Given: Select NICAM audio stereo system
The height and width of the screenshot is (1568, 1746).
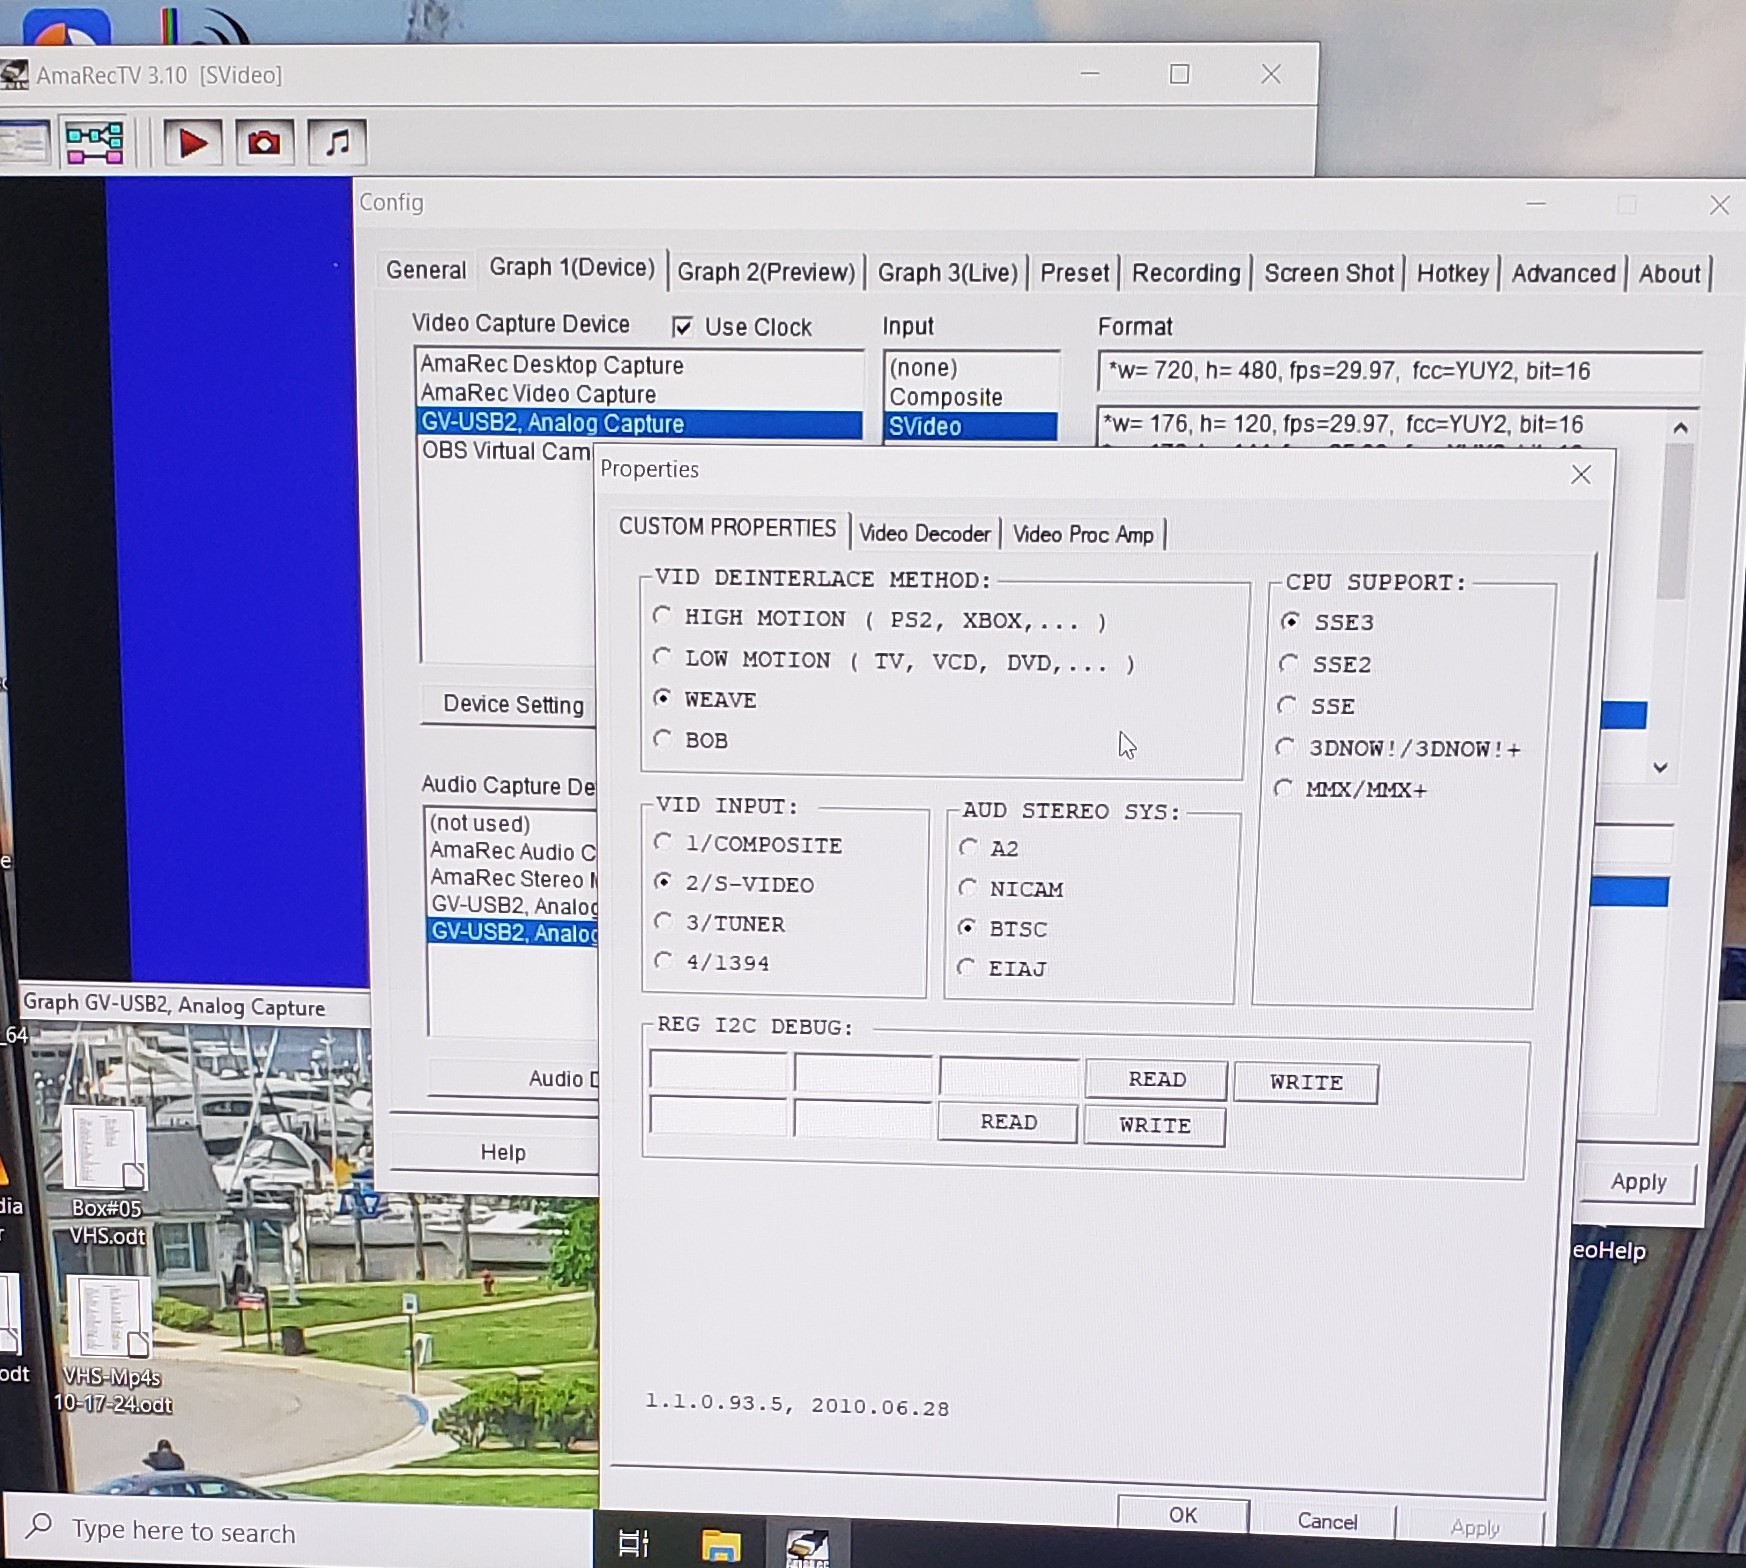Looking at the screenshot, I should click(x=968, y=888).
